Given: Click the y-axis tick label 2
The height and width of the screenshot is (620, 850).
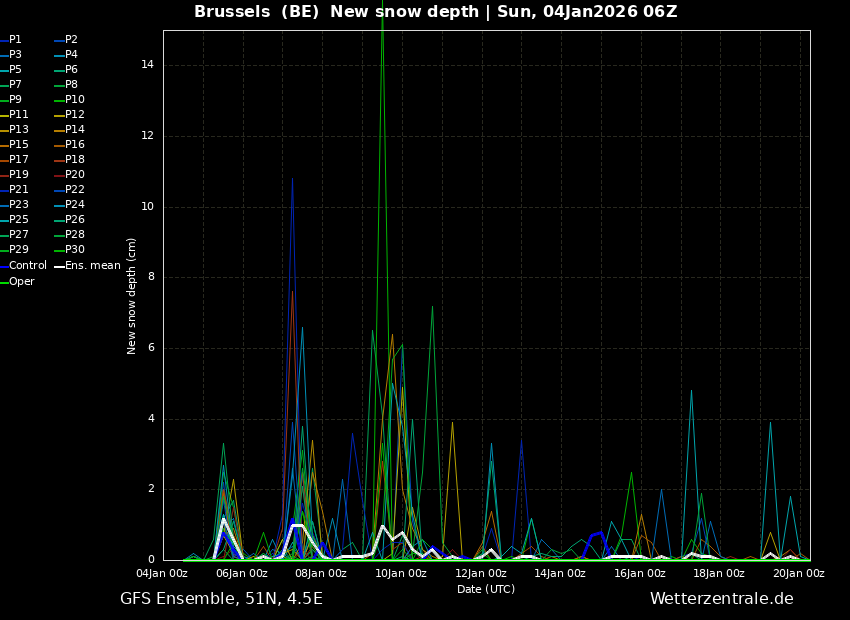Looking at the screenshot, I should [x=151, y=489].
